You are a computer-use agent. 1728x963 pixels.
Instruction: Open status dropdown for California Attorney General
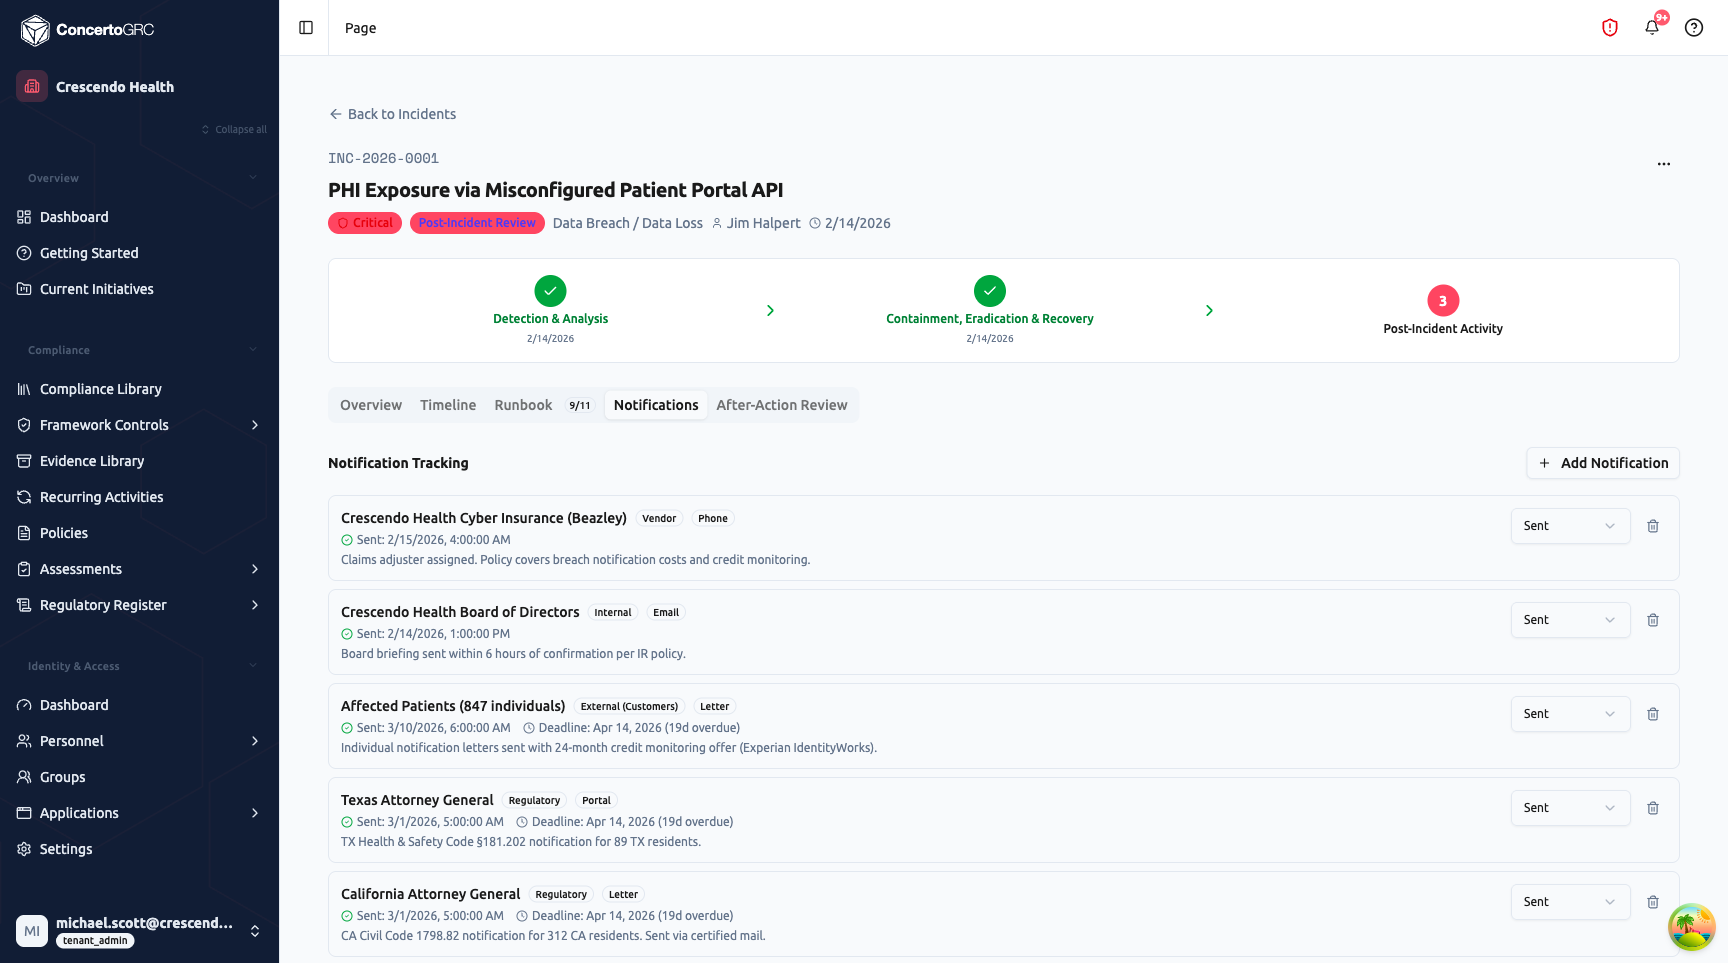pos(1570,902)
